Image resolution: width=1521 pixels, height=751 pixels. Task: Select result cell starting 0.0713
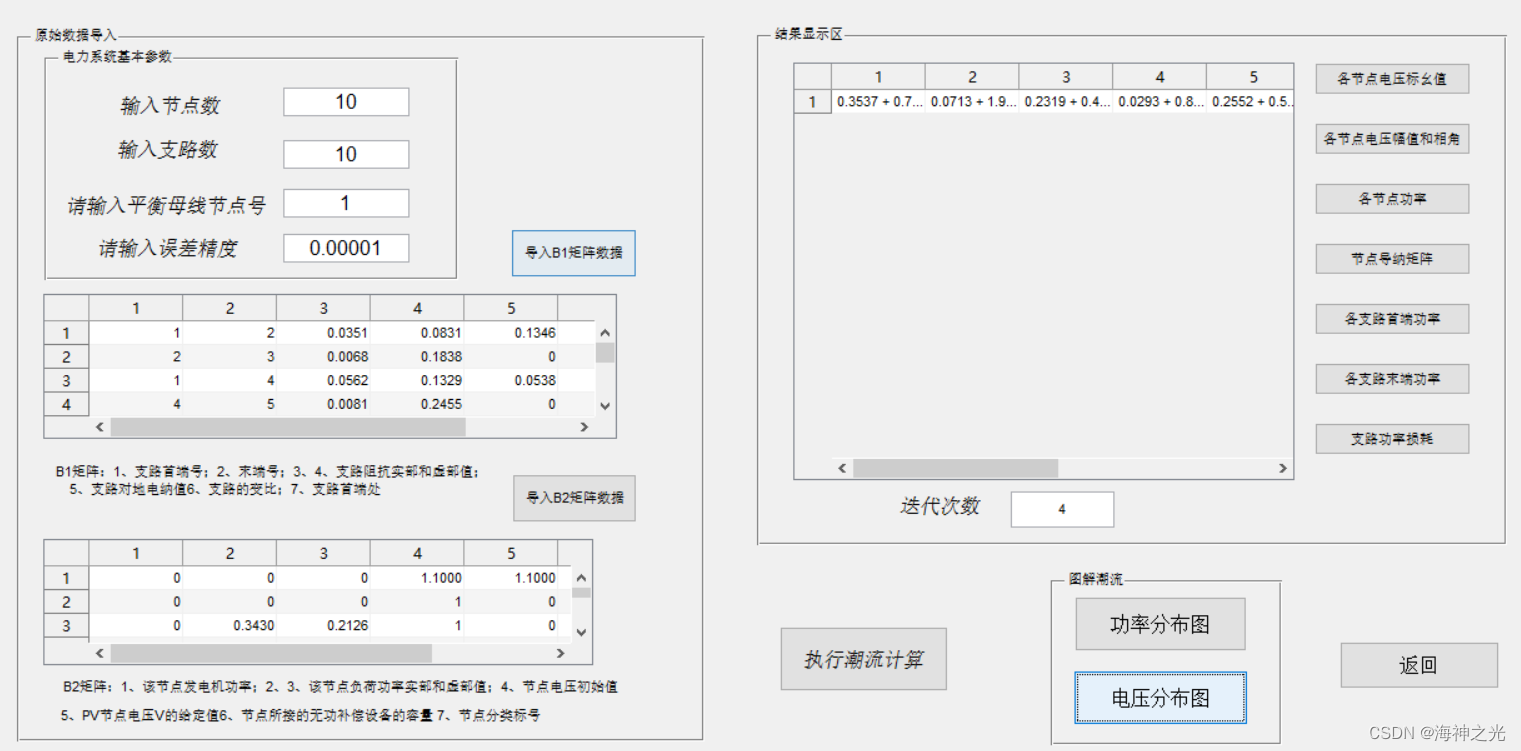(972, 101)
